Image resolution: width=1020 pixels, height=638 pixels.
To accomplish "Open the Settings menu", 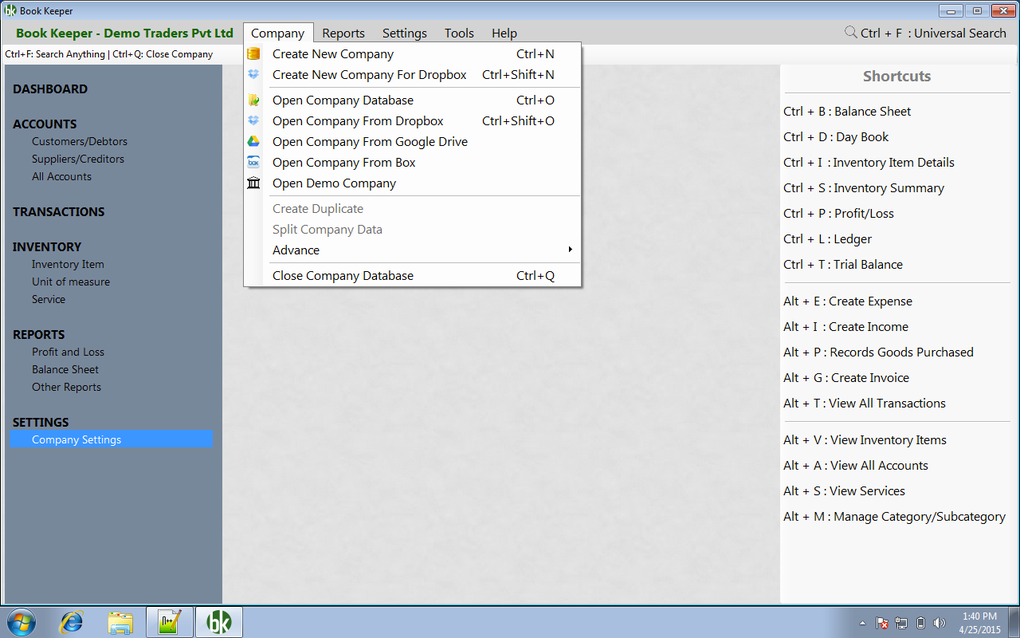I will click(405, 33).
